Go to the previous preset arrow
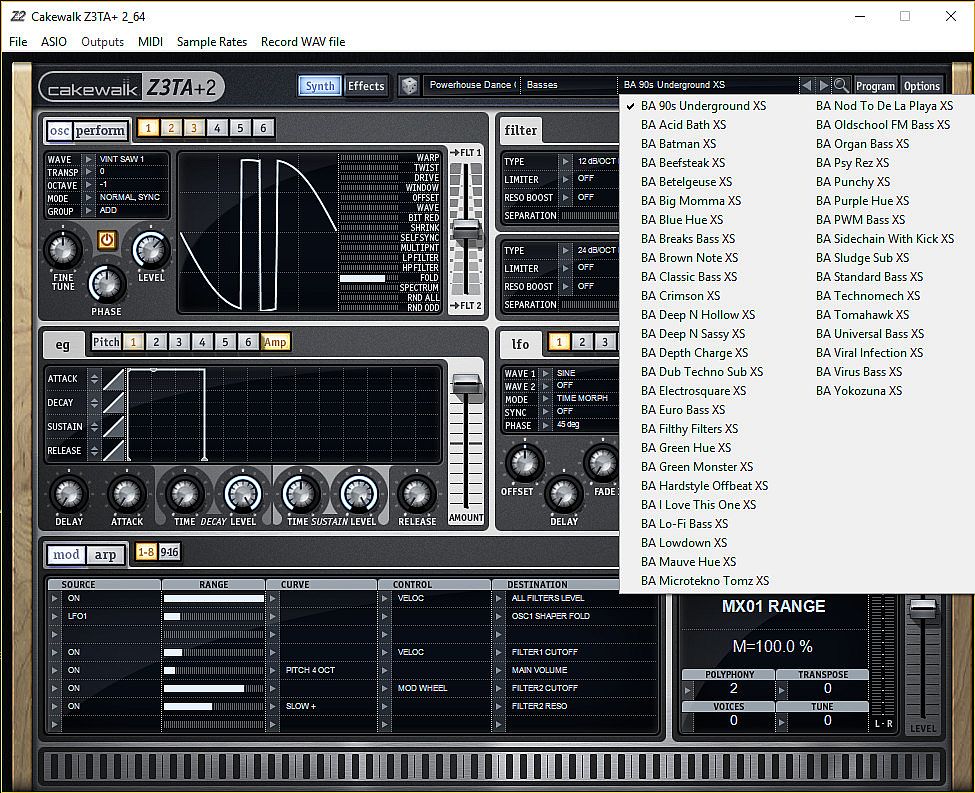Screen dimensions: 975x793 807,86
